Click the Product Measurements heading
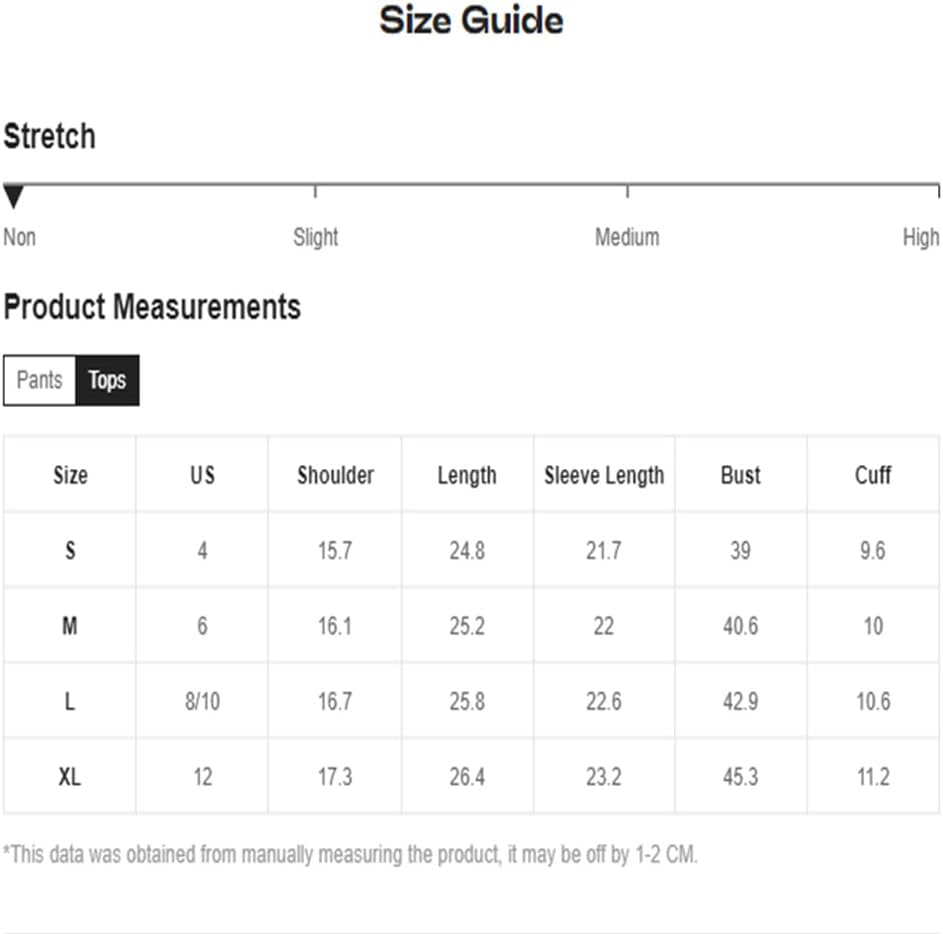 pos(152,307)
